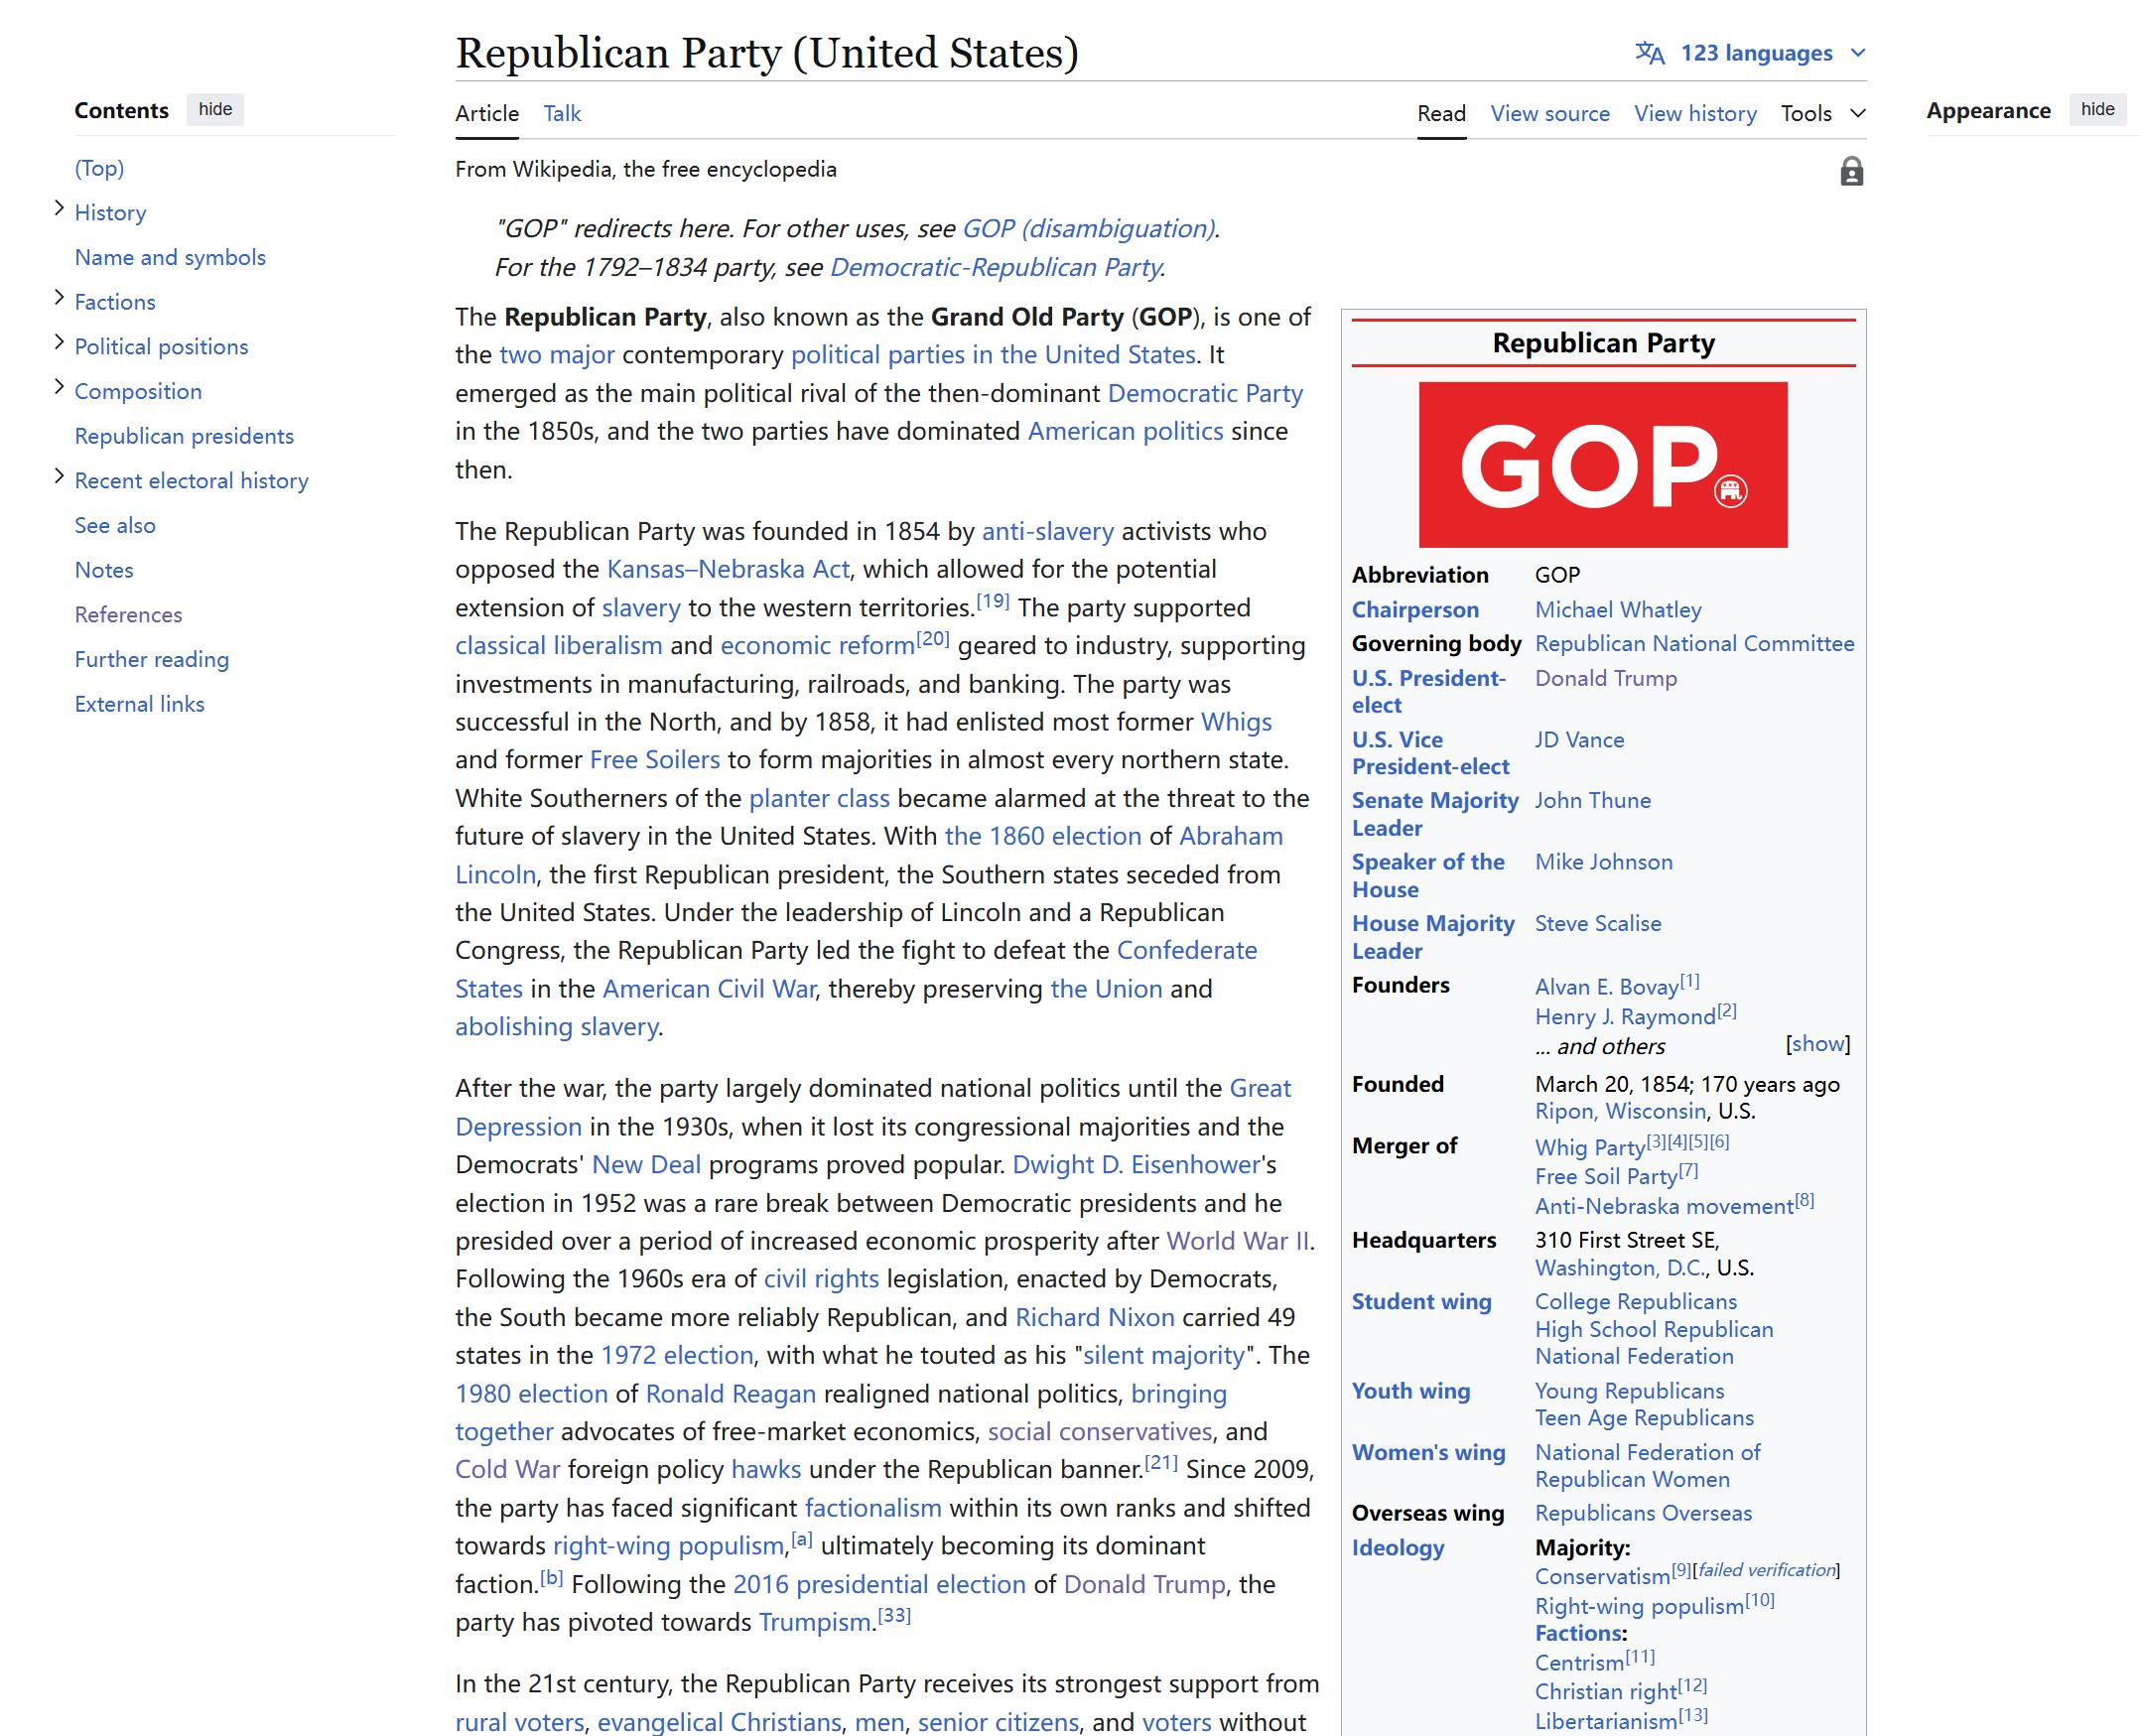
Task: Expand Political positions in contents
Action: pos(59,343)
